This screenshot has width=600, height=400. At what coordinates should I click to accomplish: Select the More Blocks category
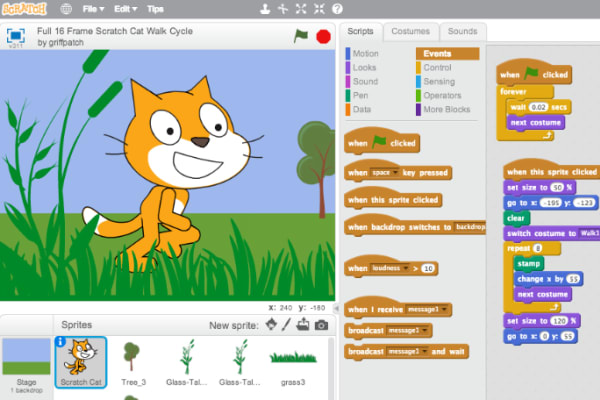tap(443, 109)
